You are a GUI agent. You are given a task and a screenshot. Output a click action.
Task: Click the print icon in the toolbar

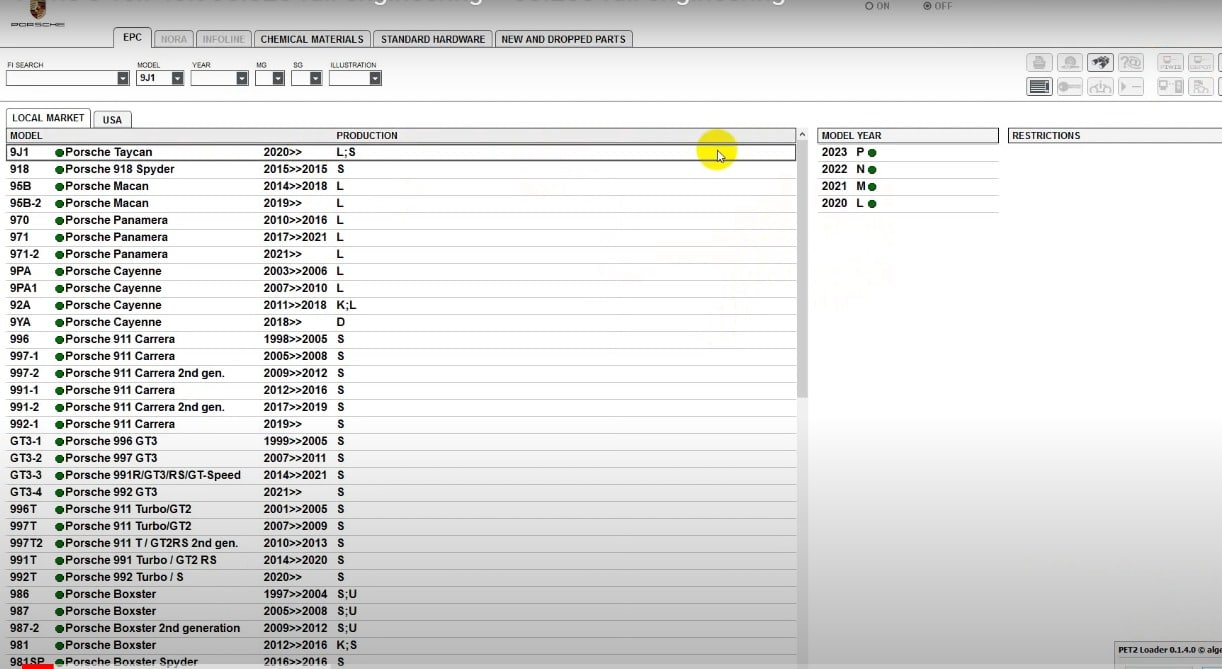1039,63
